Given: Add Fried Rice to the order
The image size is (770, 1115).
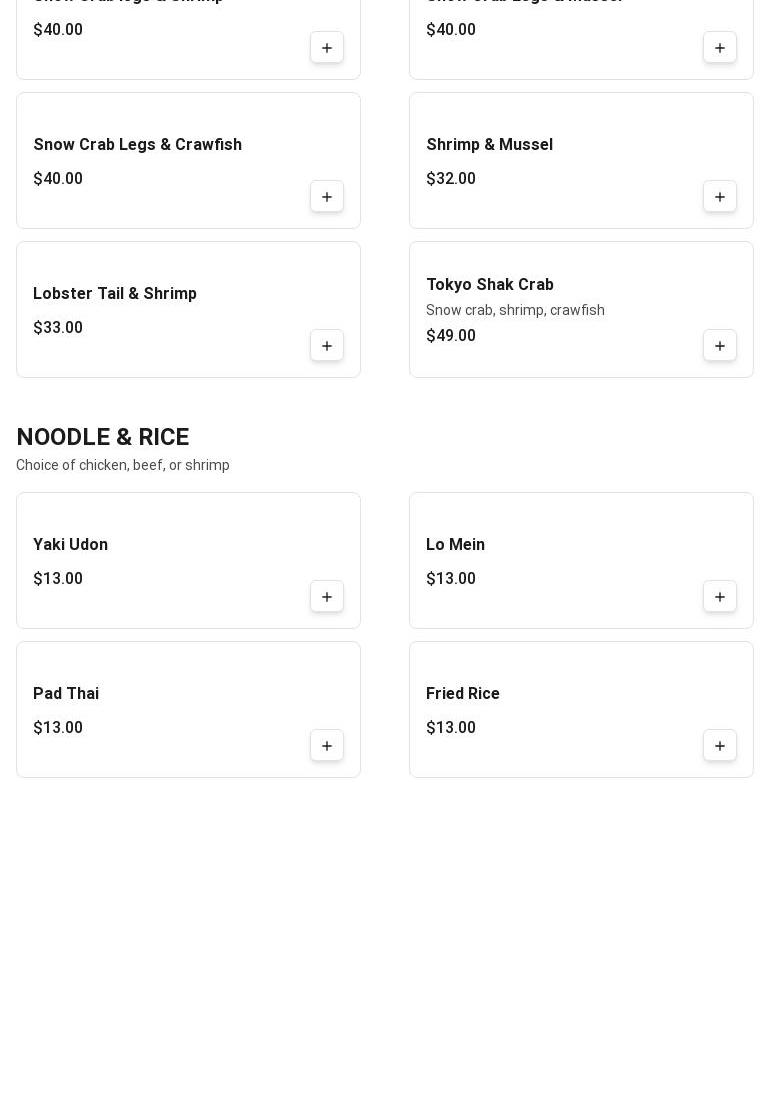Looking at the screenshot, I should [720, 746].
